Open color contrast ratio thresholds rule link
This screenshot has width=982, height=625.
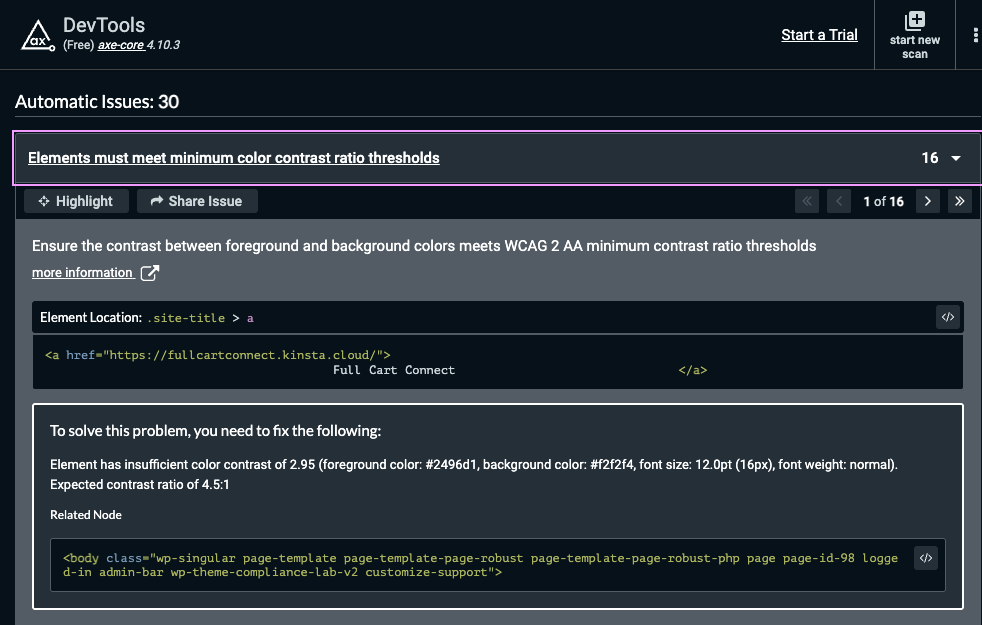point(234,158)
